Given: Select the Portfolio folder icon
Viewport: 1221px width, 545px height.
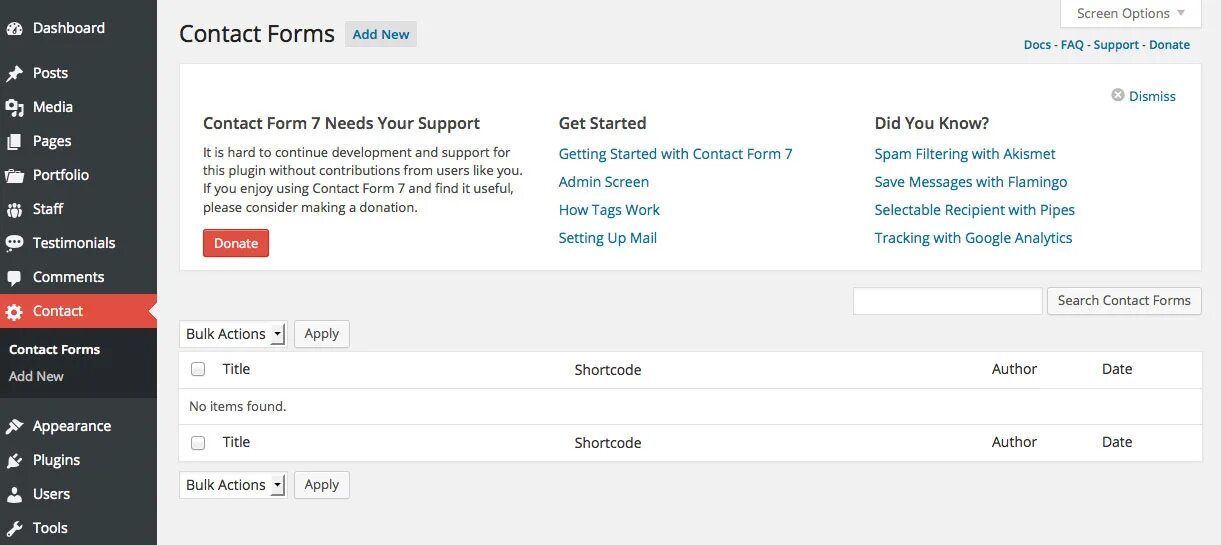Looking at the screenshot, I should point(14,175).
